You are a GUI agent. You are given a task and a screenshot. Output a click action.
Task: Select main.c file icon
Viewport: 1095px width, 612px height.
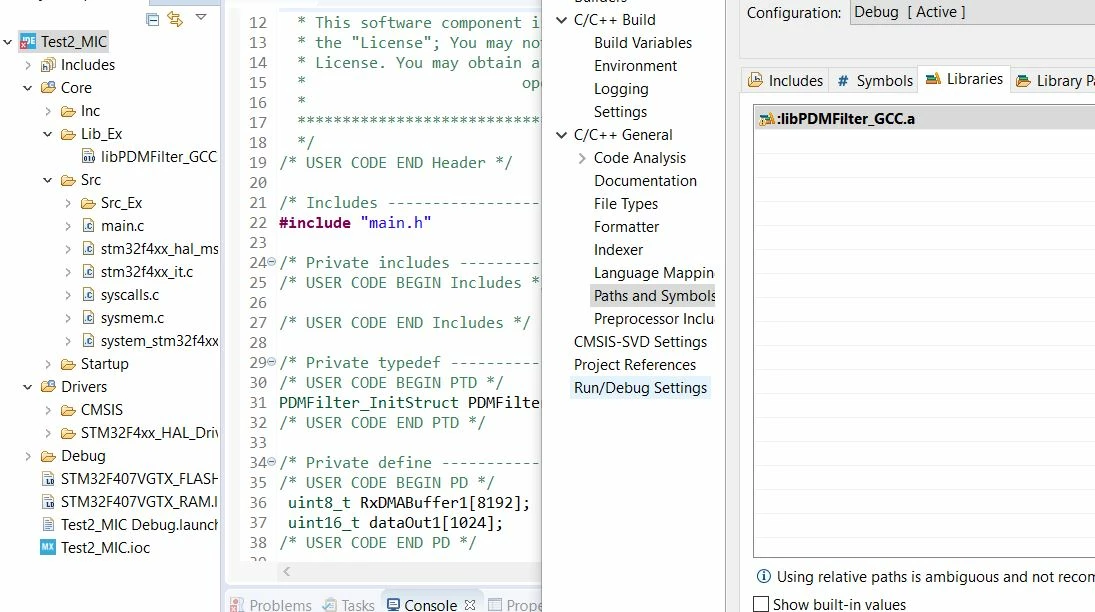coord(89,226)
